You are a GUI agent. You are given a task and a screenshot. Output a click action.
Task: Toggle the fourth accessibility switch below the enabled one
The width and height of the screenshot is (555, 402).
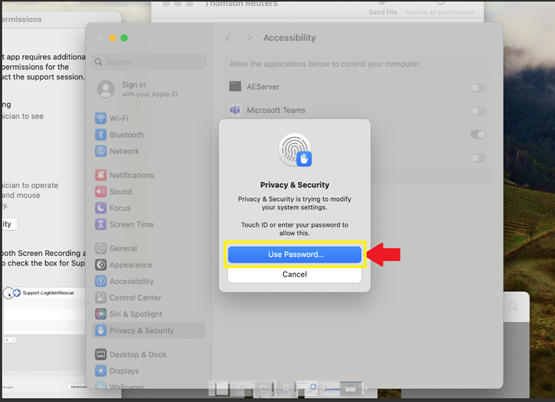pos(478,158)
